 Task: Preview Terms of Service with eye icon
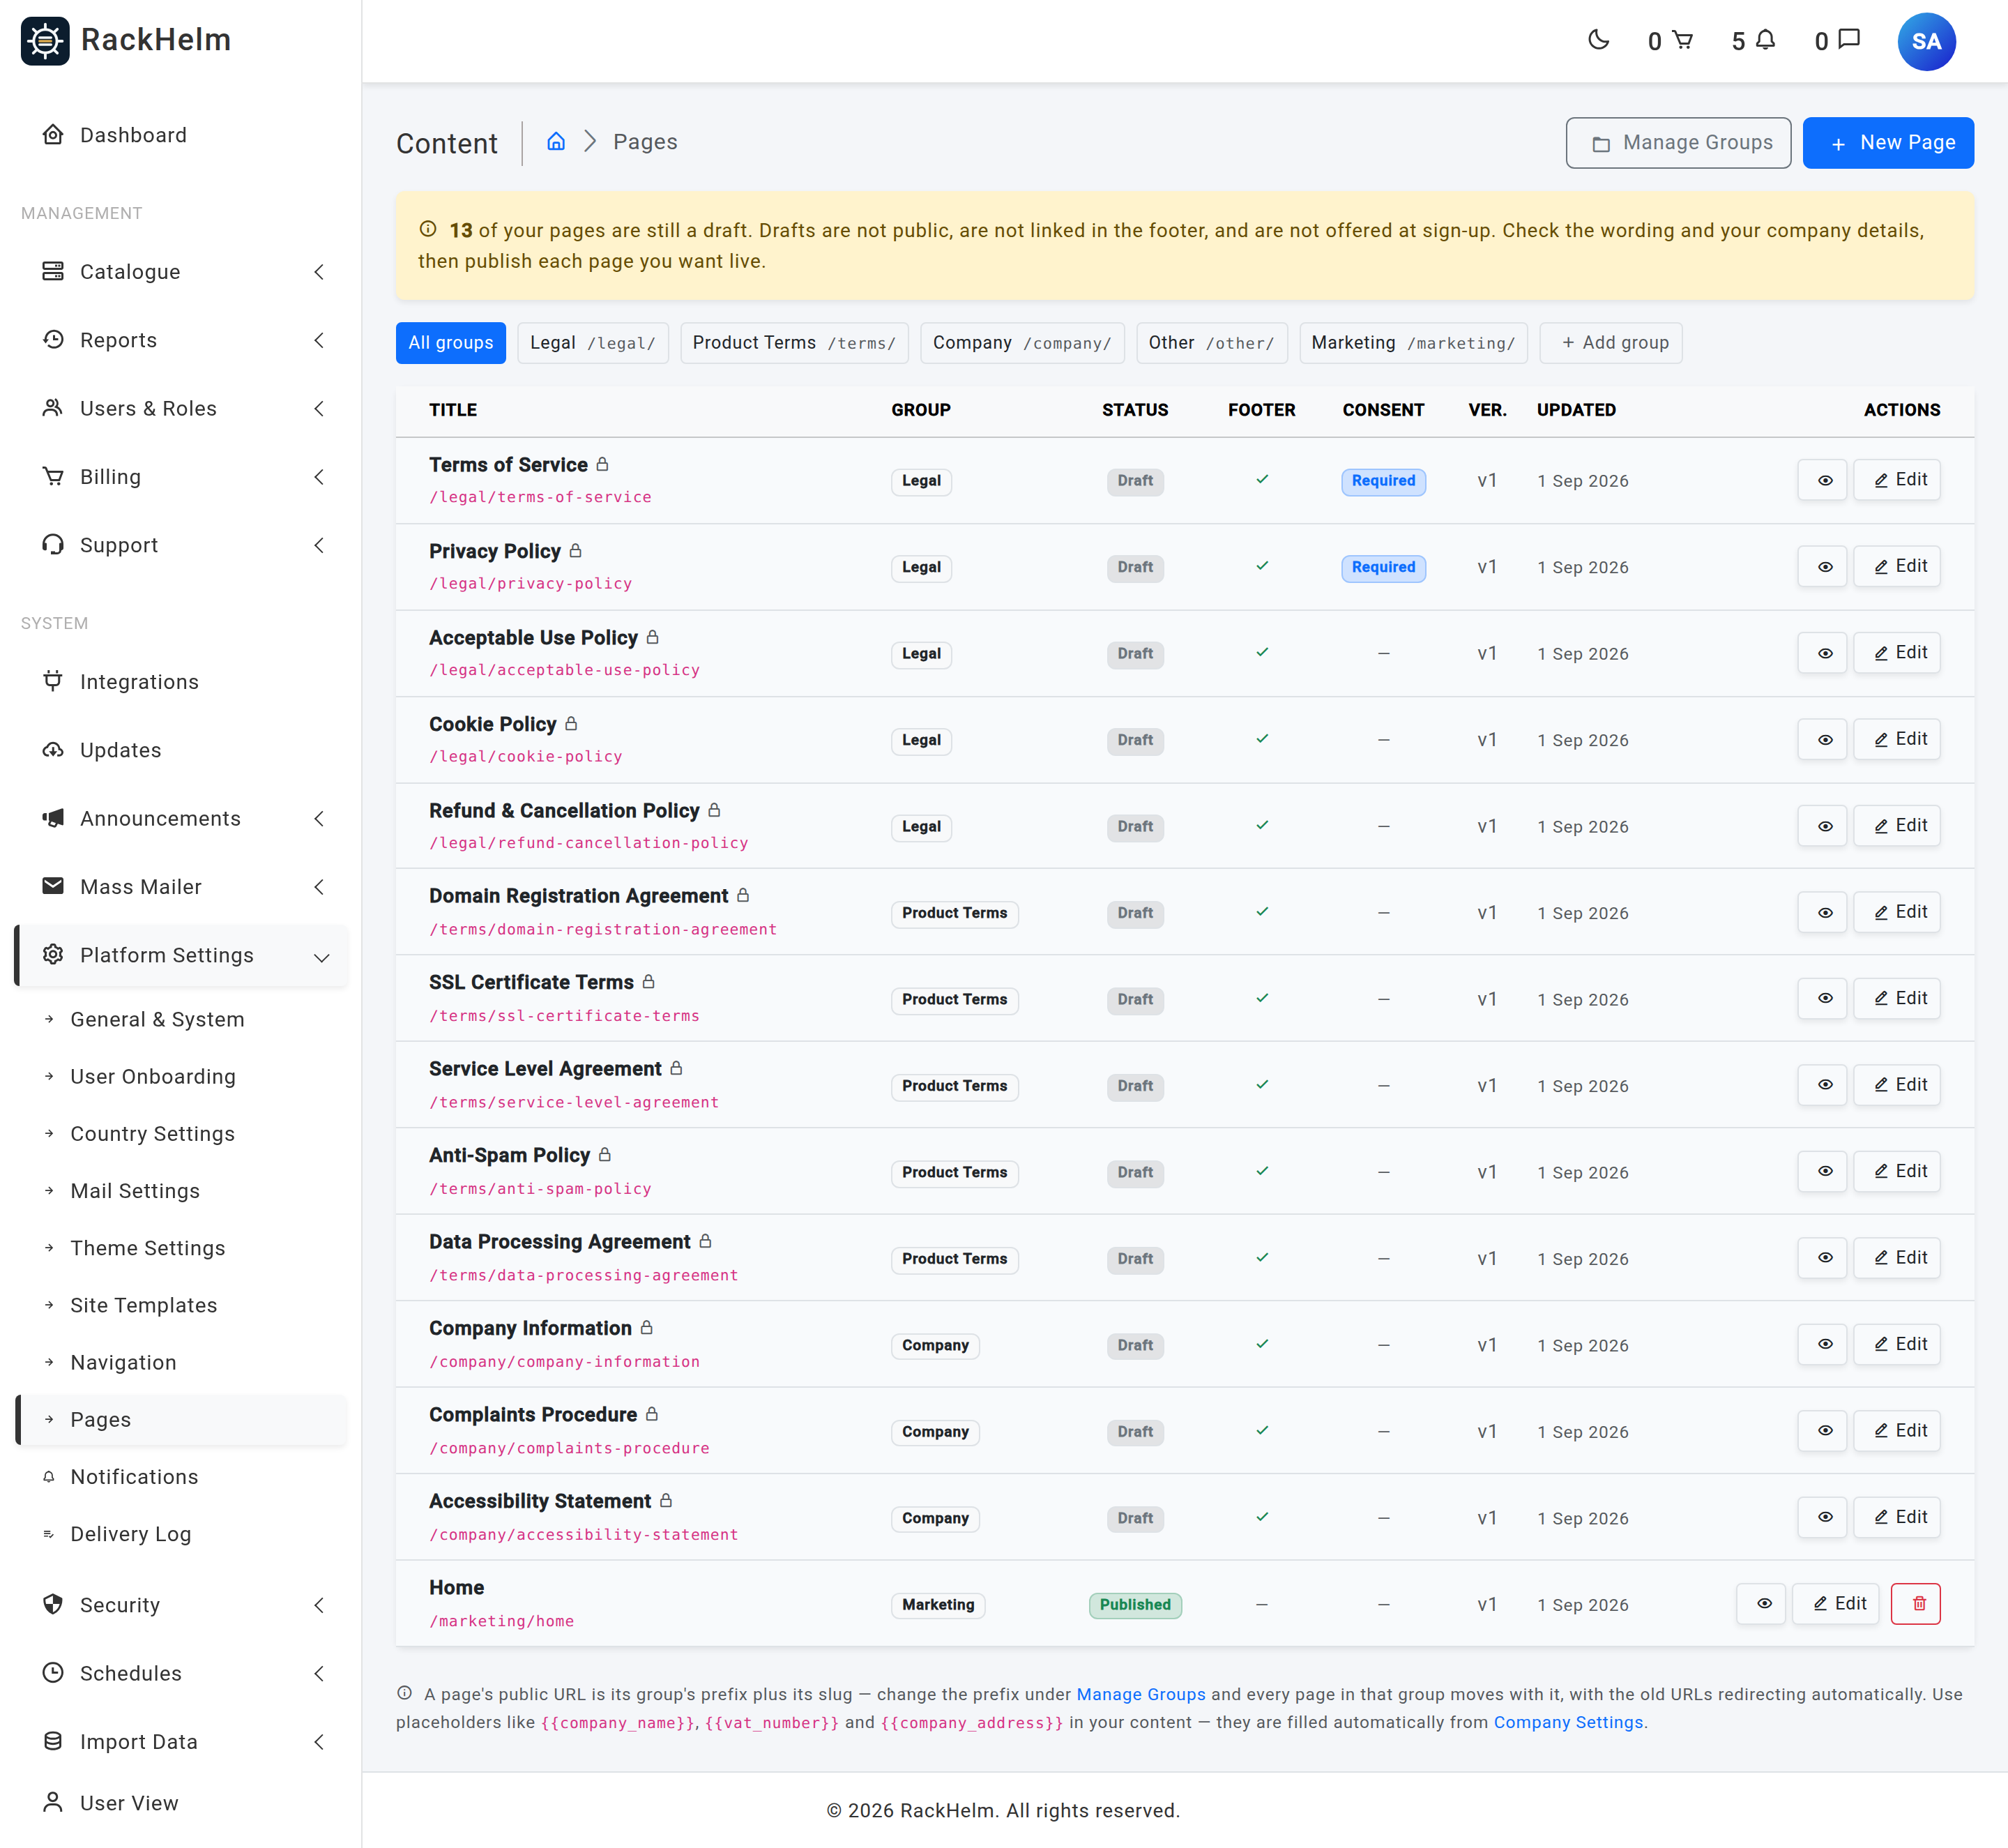pyautogui.click(x=1823, y=480)
